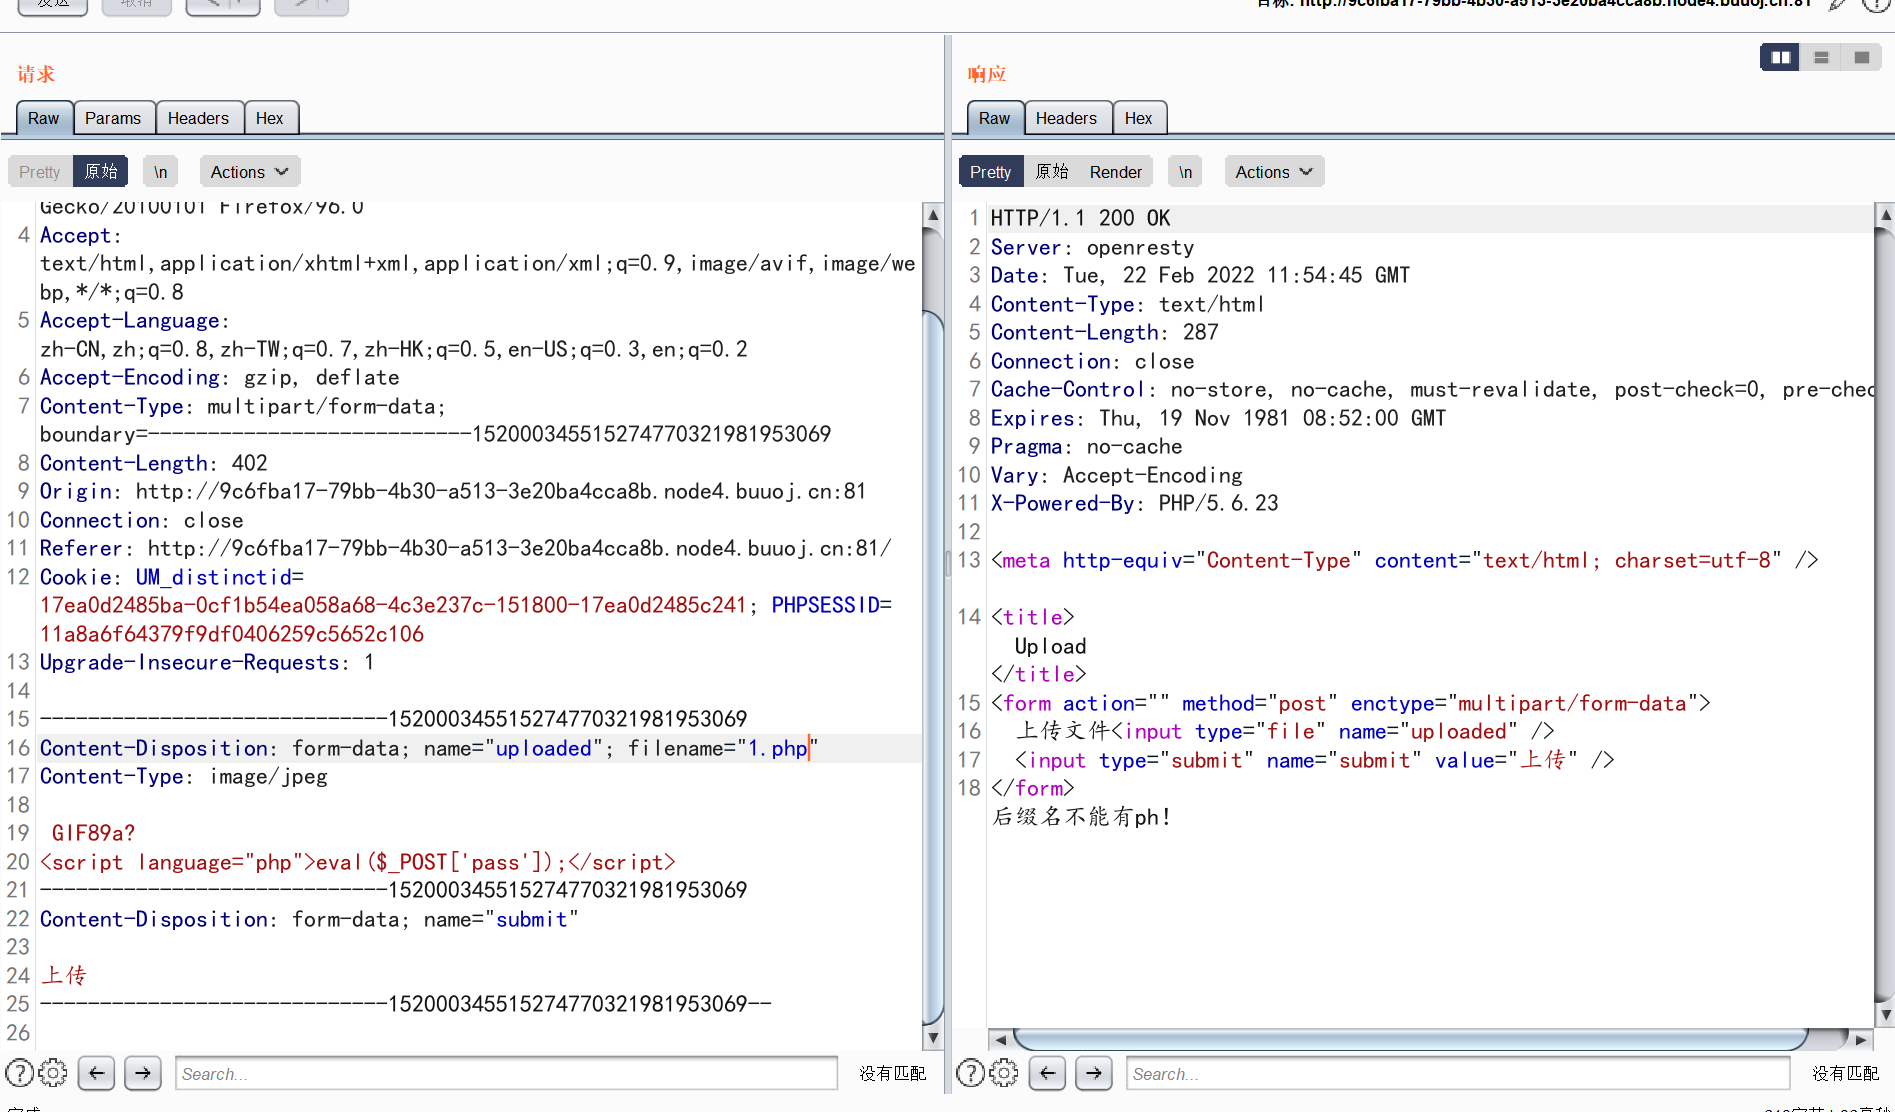Click Date header in response

(1201, 275)
